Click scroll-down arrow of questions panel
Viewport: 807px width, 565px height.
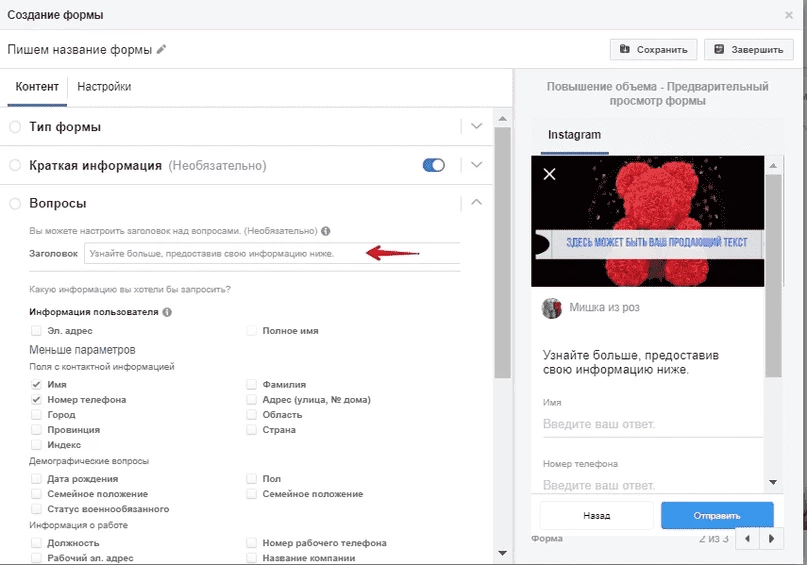coord(502,553)
